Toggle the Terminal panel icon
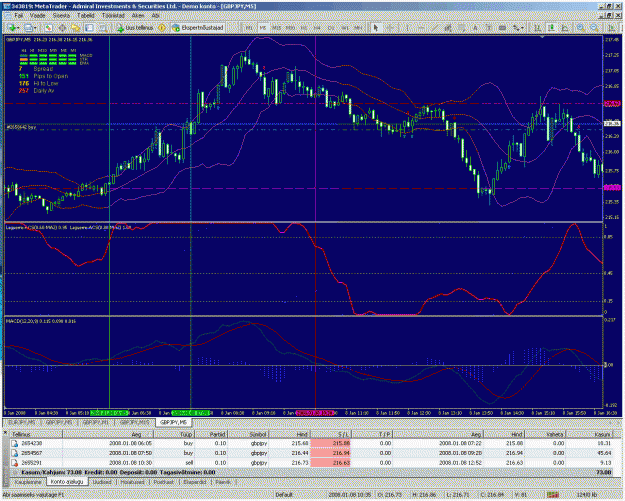The image size is (625, 501). click(89, 28)
